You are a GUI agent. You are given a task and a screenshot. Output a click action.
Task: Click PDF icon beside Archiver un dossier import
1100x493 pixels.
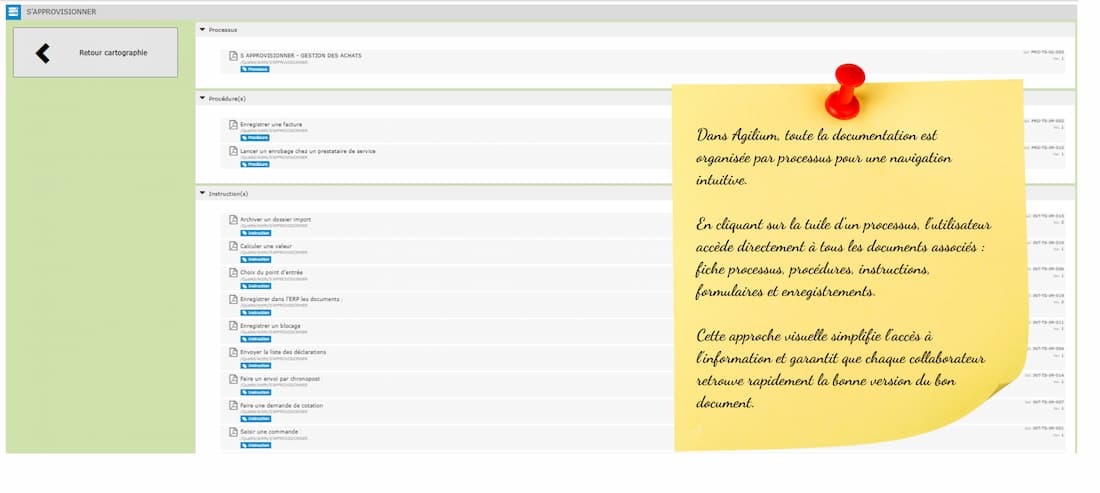pyautogui.click(x=233, y=220)
